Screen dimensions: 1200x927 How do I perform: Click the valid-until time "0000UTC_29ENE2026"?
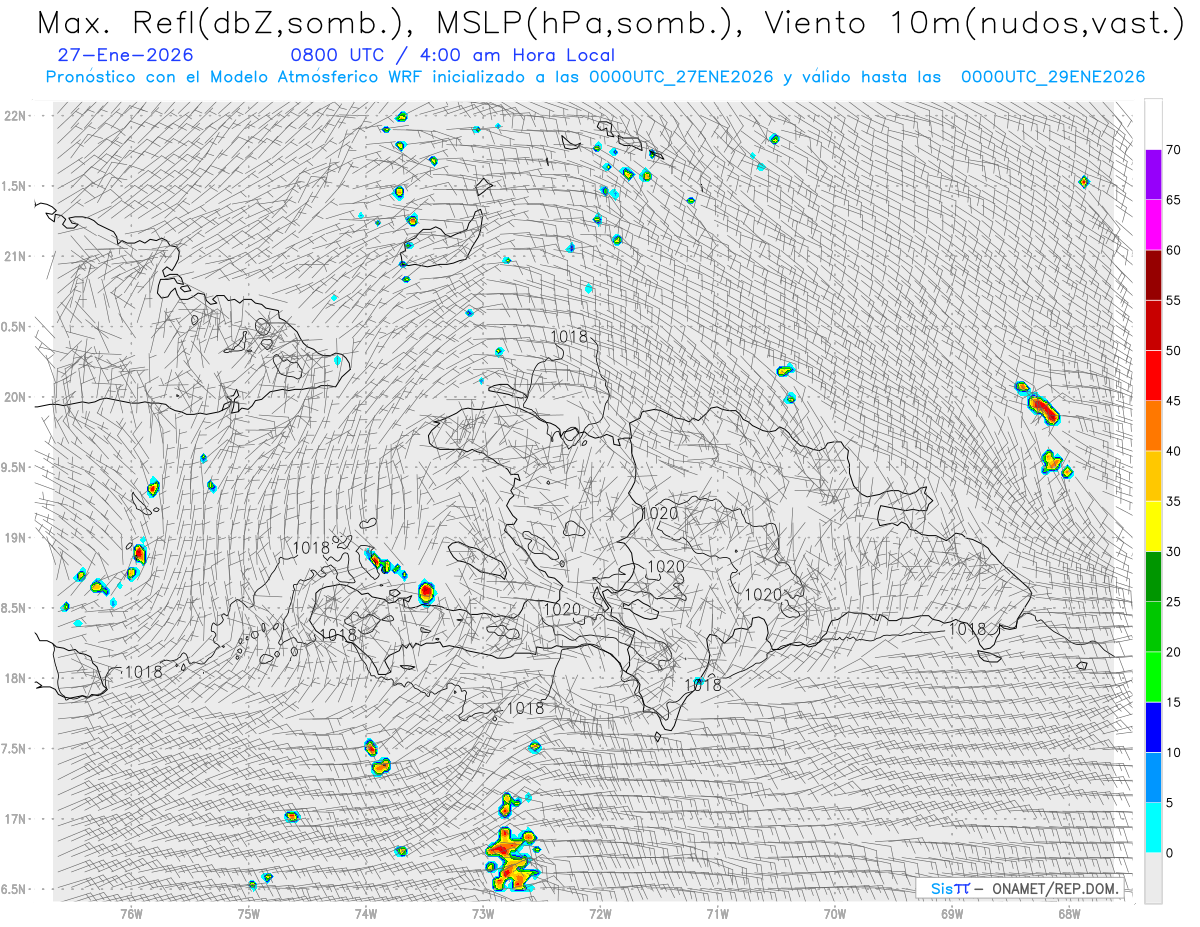(x=1053, y=77)
